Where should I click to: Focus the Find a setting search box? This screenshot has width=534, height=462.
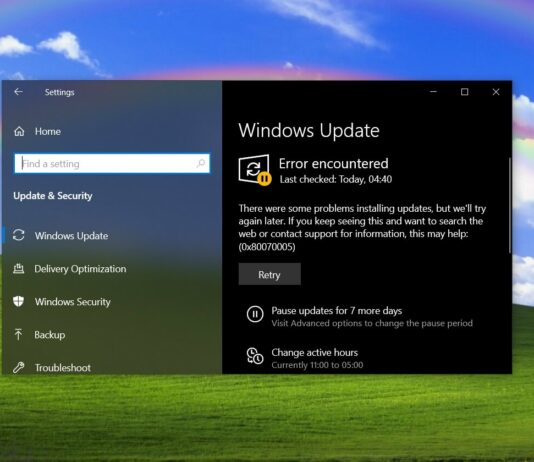[112, 163]
